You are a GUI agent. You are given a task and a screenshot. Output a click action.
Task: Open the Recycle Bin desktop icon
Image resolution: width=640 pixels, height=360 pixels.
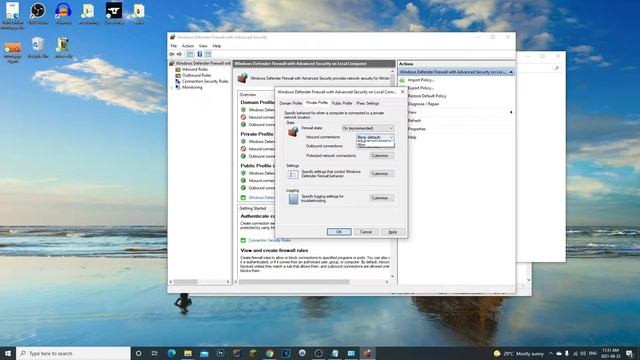click(x=38, y=47)
